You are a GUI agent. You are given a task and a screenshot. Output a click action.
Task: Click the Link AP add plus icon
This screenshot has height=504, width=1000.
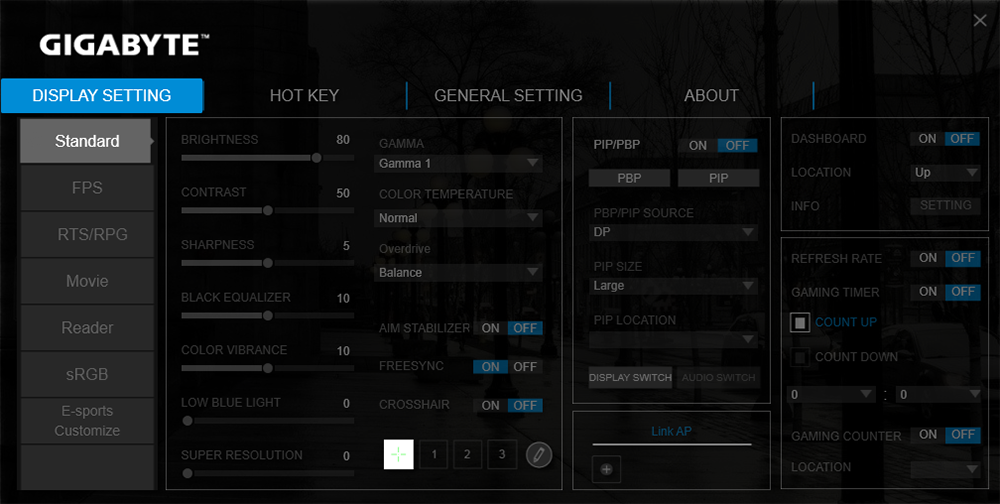click(607, 468)
